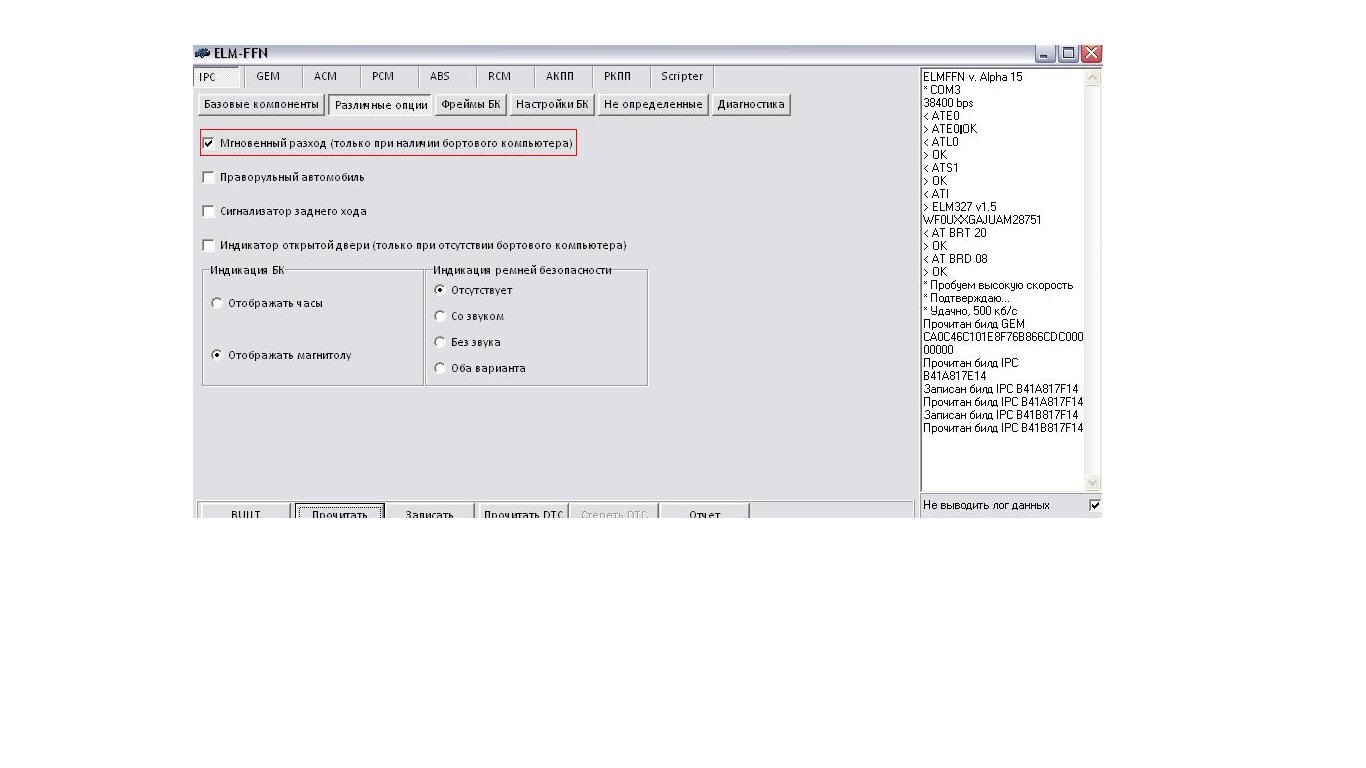
Task: Switch to the RCM tab
Action: [x=499, y=76]
